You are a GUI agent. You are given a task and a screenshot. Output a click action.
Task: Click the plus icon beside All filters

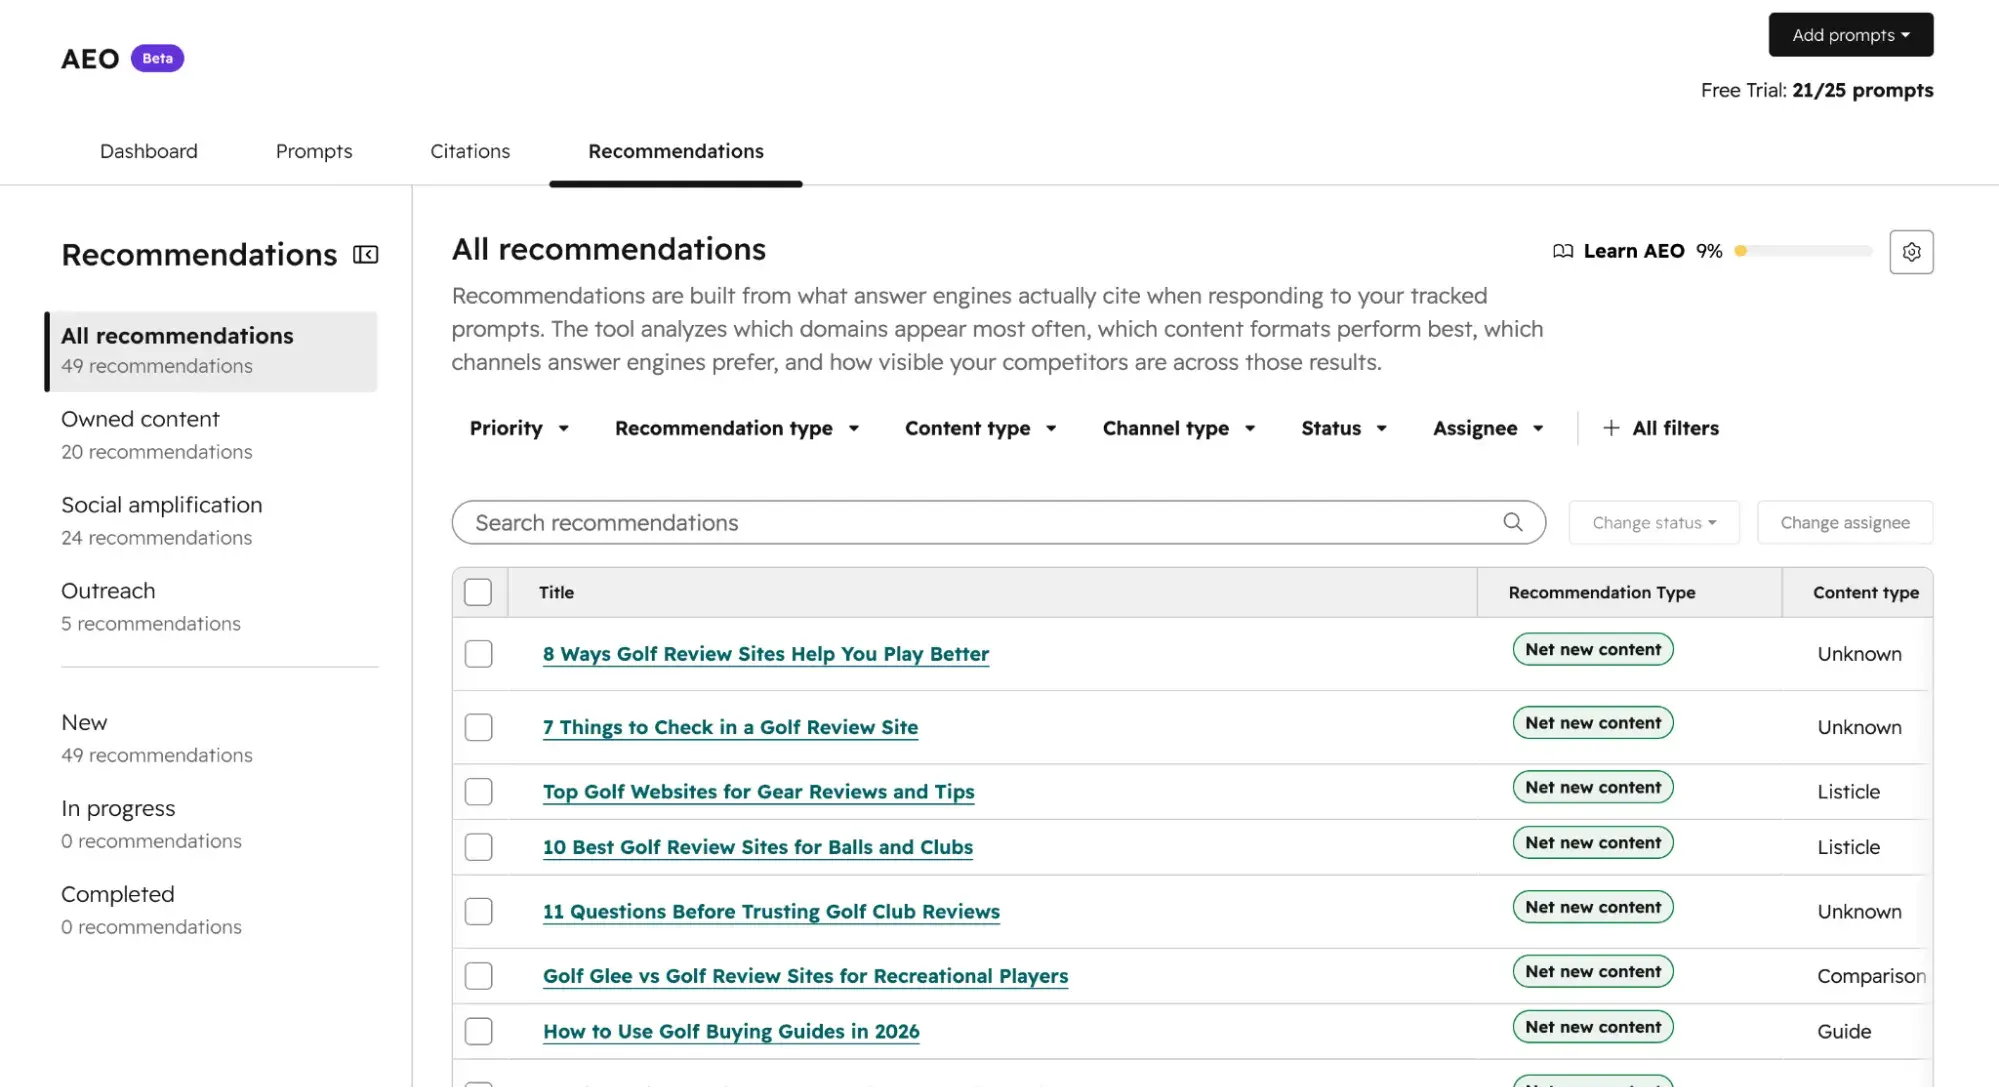[1611, 428]
